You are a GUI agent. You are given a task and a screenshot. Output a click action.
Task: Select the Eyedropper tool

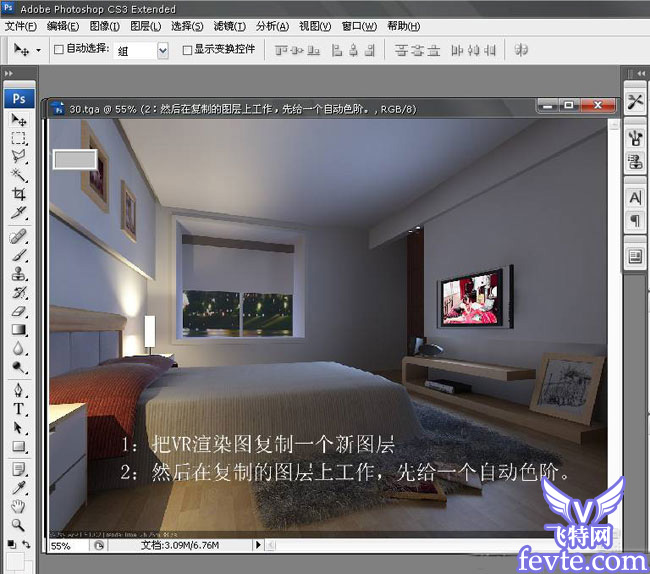tap(18, 488)
